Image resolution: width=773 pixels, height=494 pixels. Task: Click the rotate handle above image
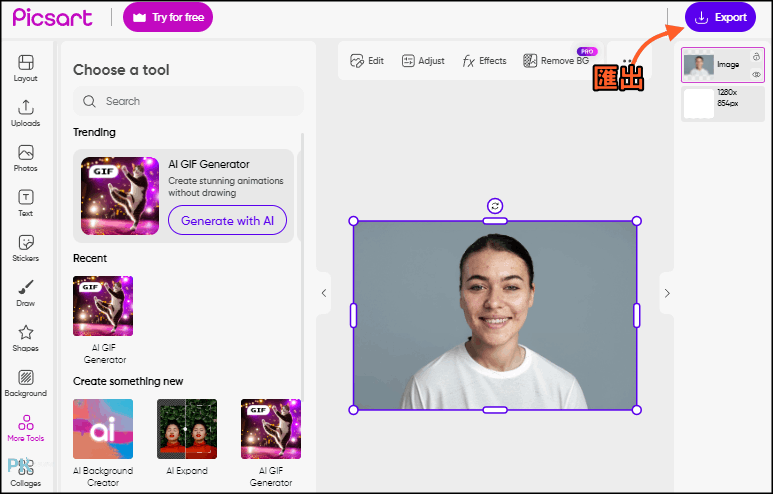[x=495, y=206]
